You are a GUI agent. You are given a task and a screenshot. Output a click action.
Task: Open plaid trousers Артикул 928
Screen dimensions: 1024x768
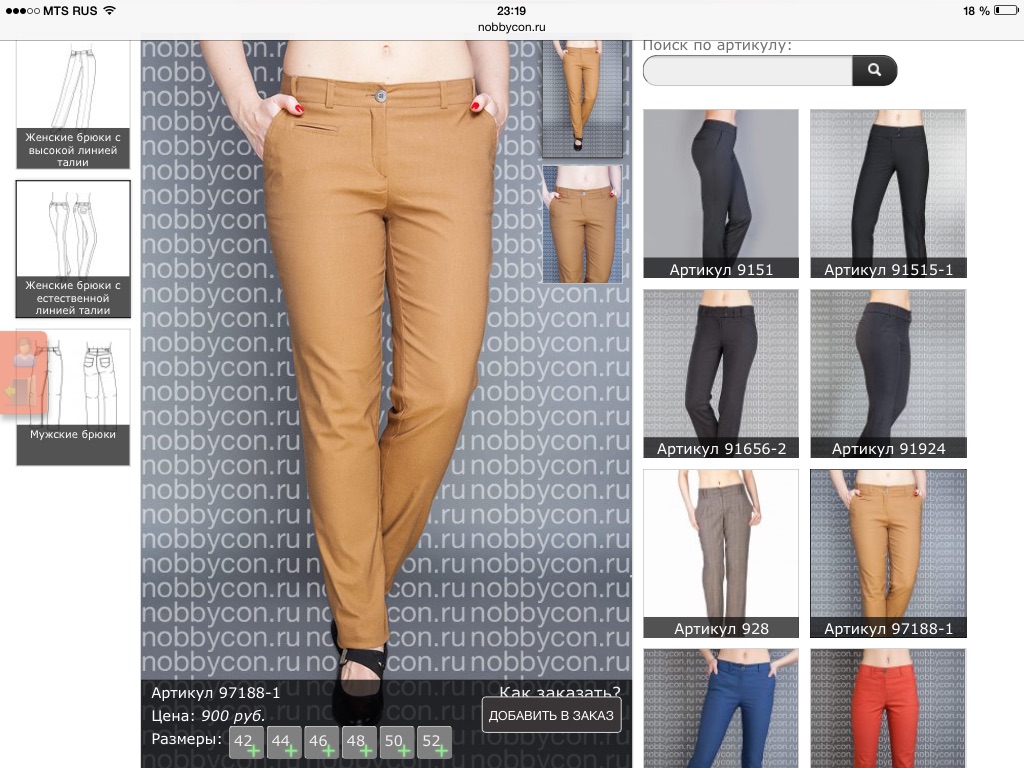(720, 553)
